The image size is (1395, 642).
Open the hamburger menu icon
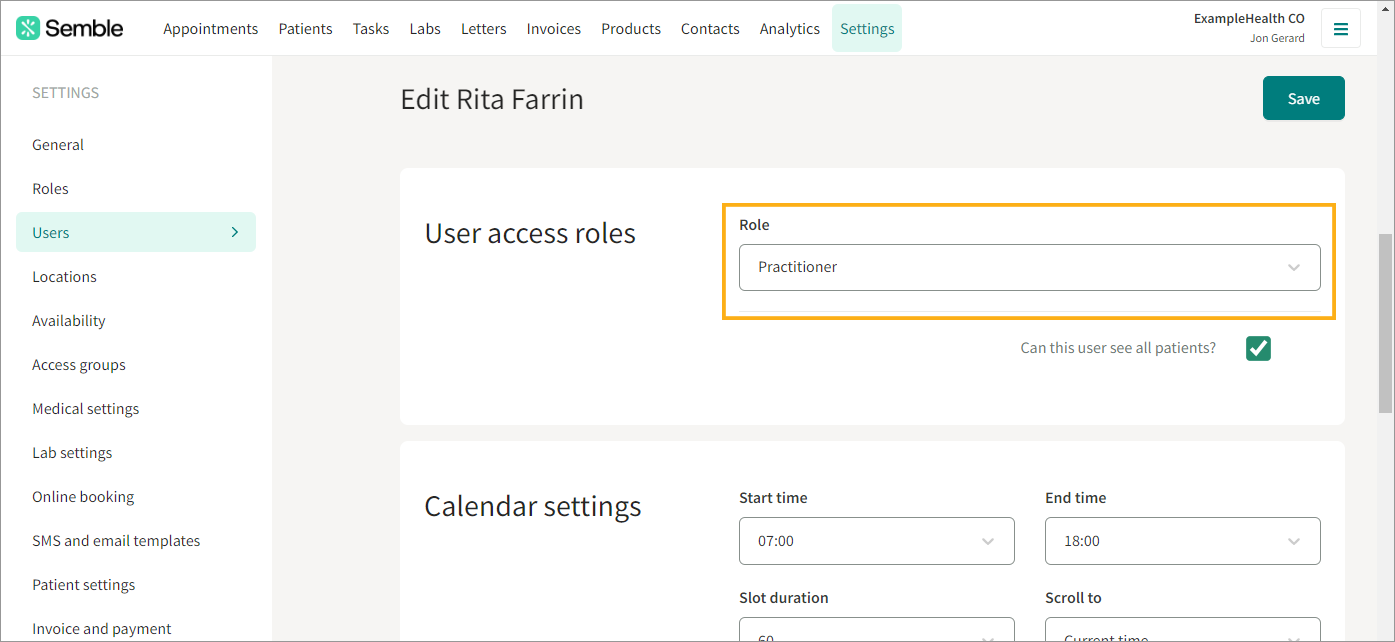pyautogui.click(x=1340, y=29)
